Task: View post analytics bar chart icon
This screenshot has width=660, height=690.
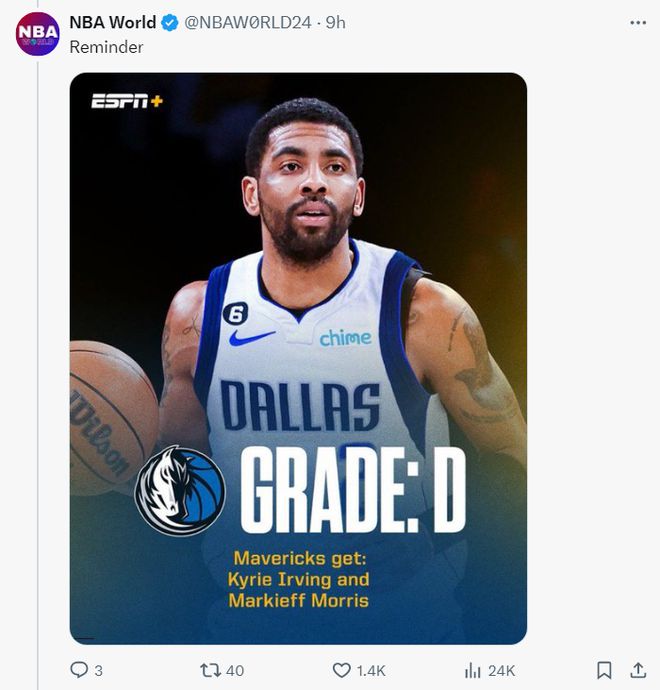Action: click(x=473, y=671)
